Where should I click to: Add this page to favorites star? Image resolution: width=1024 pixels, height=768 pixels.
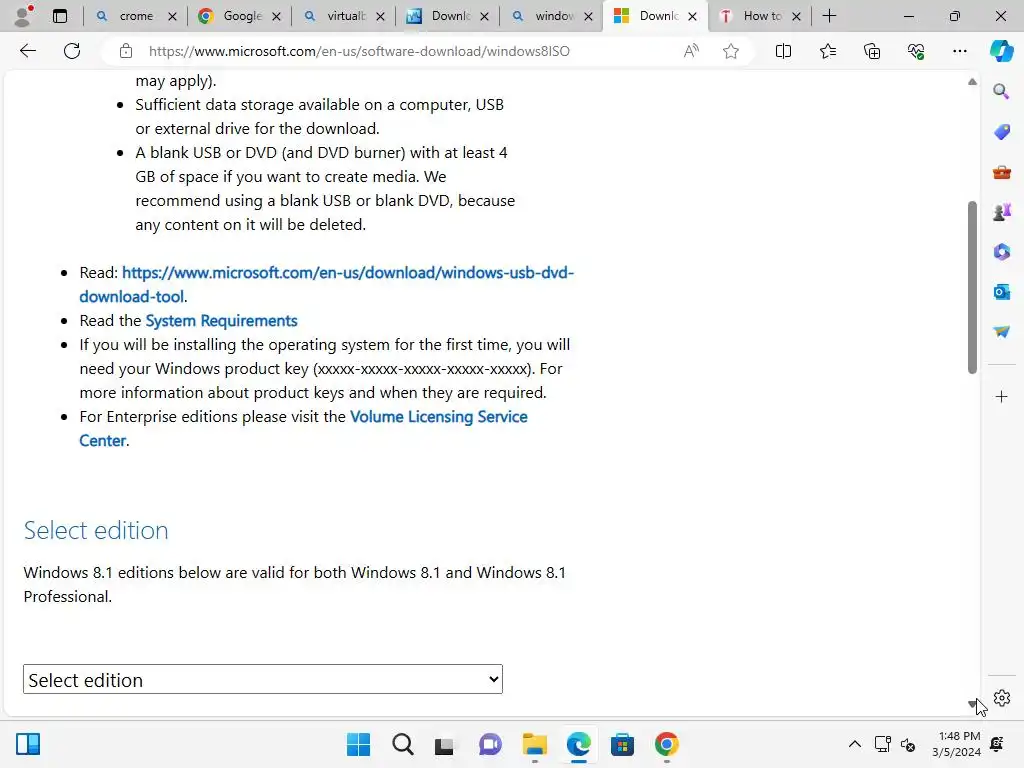(731, 51)
